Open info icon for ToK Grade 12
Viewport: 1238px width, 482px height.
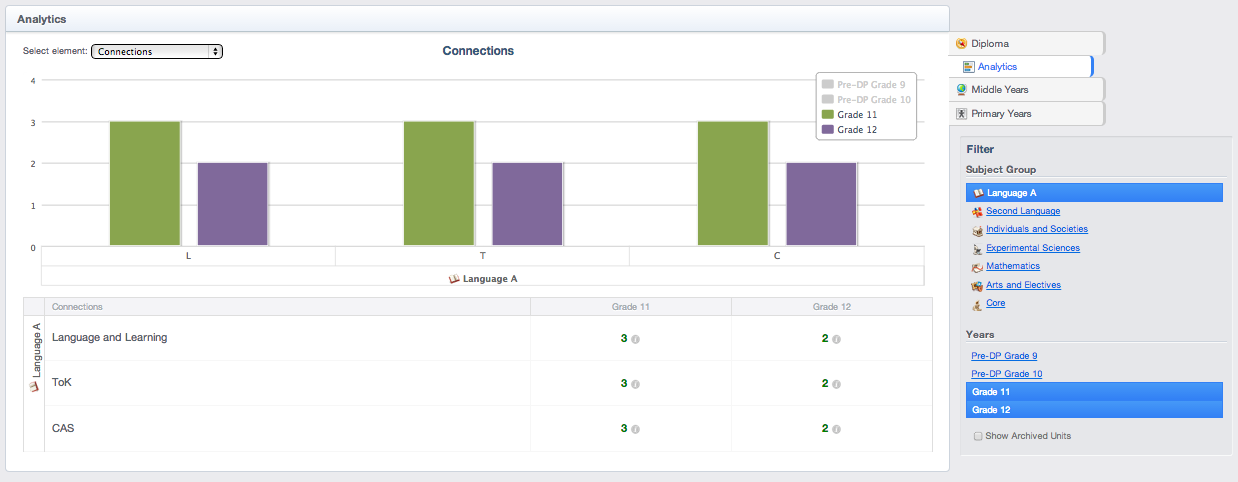[x=836, y=384]
